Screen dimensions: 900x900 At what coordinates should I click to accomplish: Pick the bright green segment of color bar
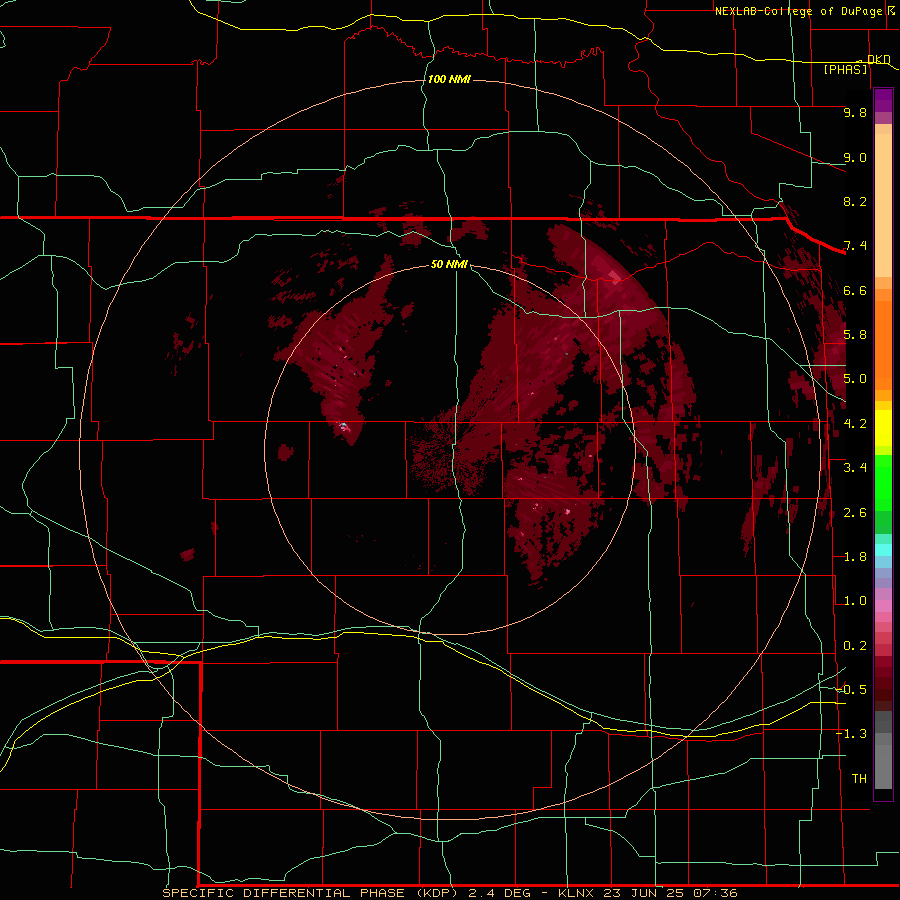click(883, 482)
